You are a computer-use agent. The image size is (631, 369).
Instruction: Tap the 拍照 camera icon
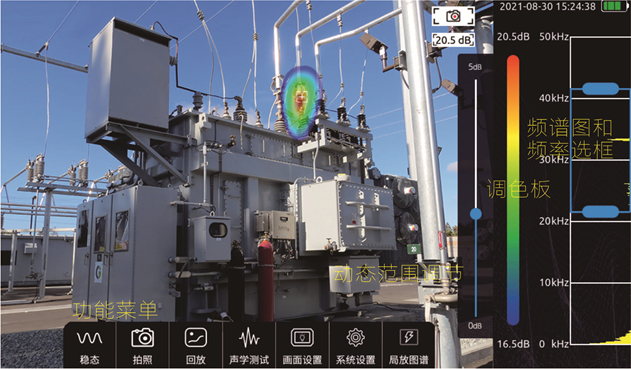(142, 338)
